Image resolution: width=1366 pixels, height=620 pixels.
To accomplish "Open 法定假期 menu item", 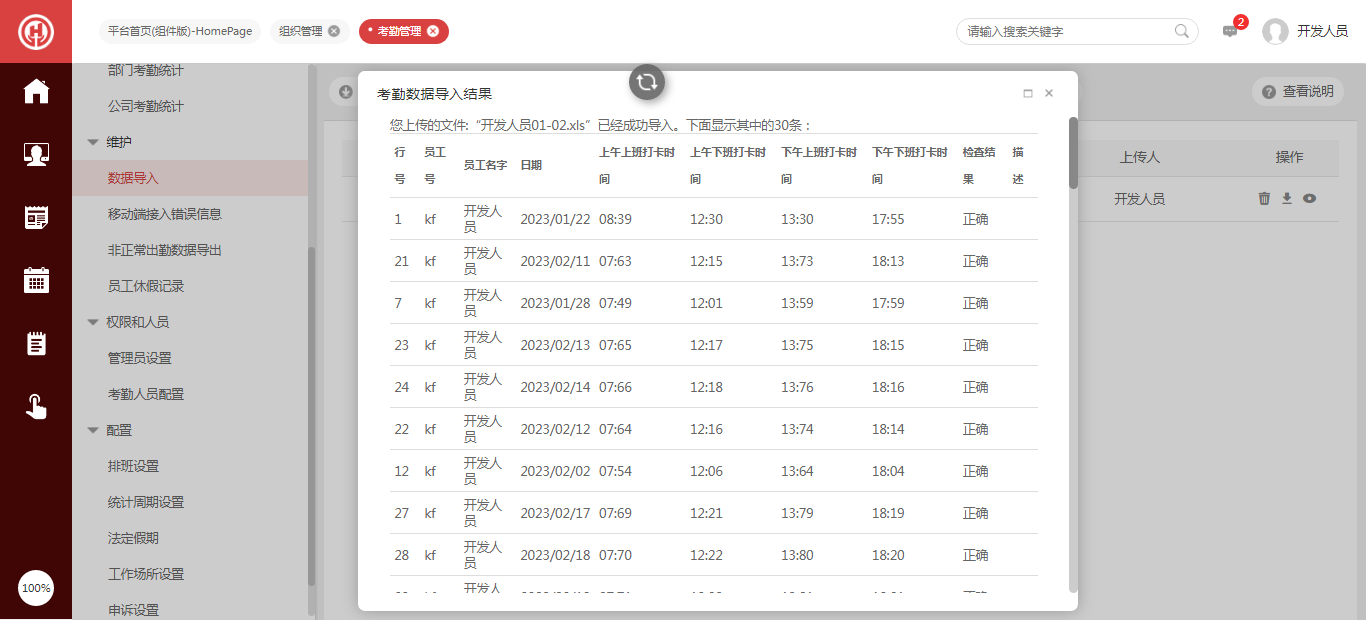I will click(133, 538).
